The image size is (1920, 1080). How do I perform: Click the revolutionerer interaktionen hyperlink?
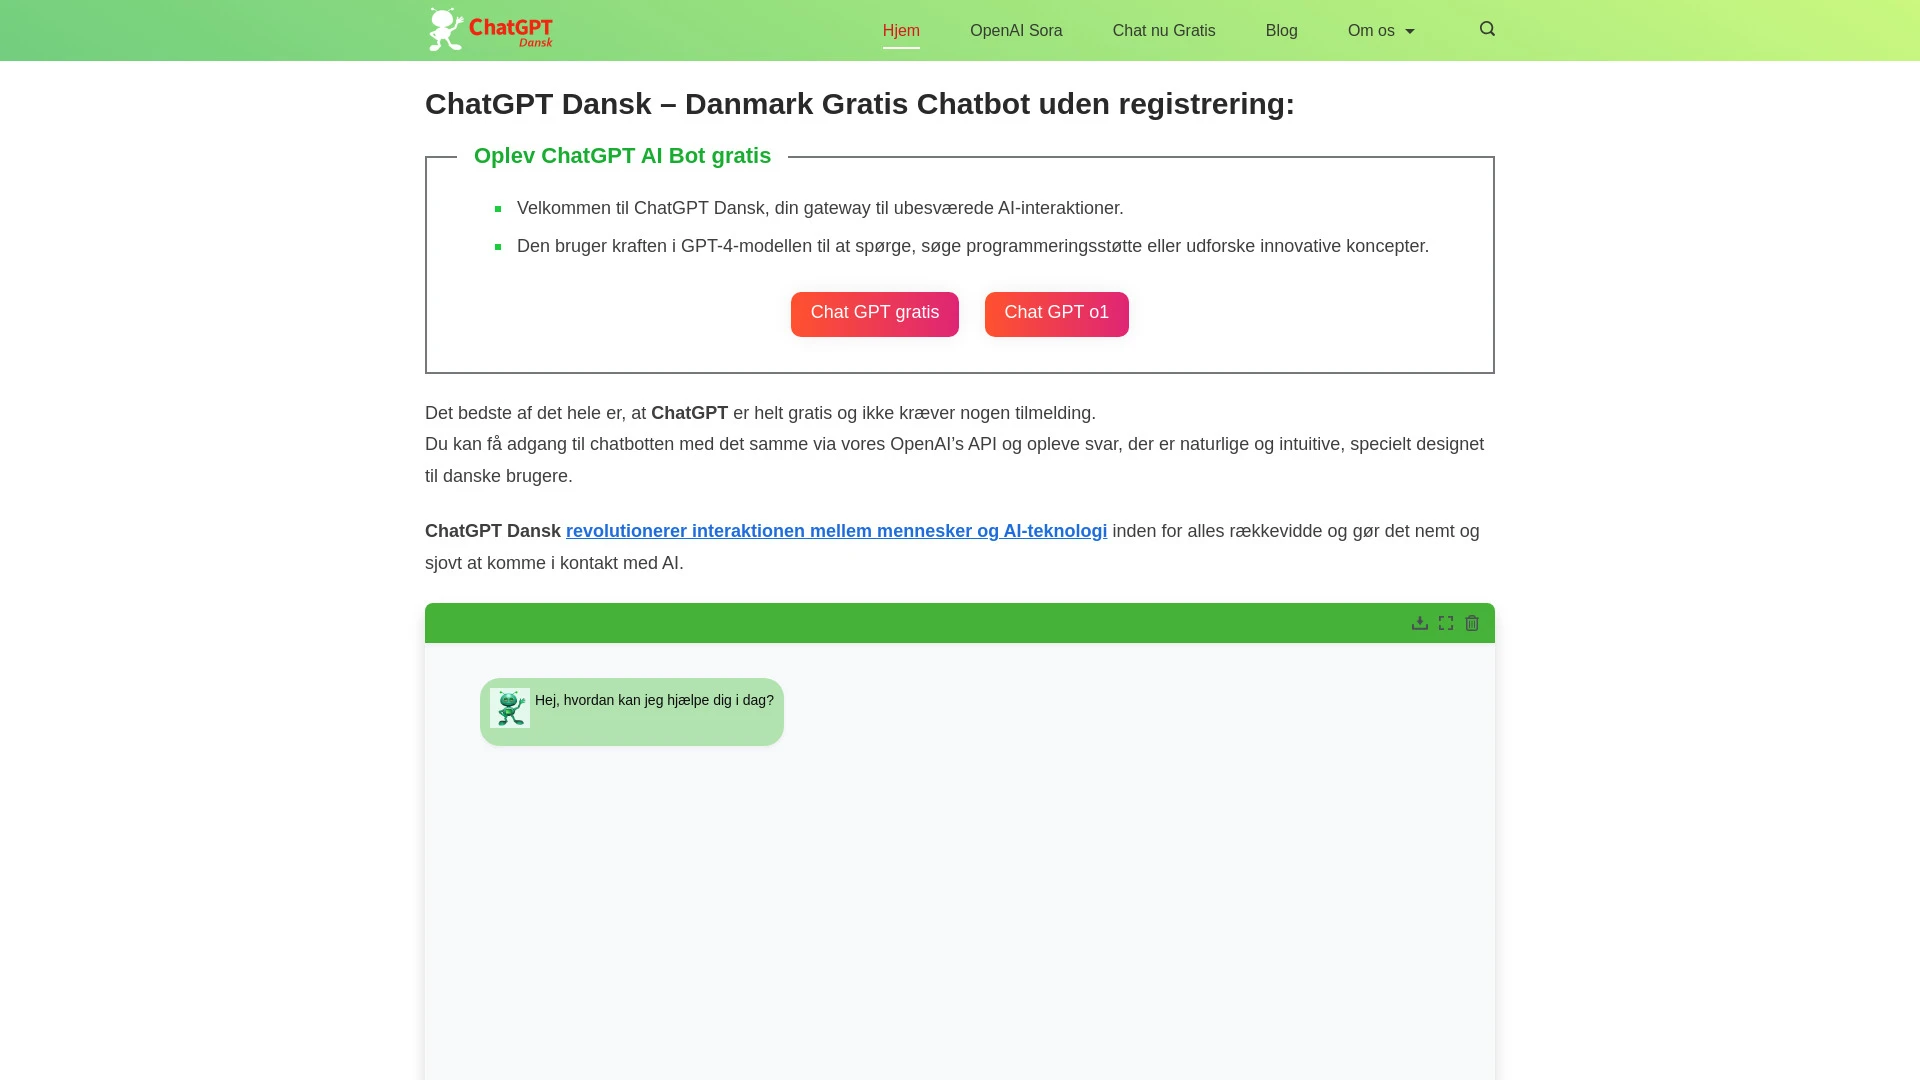point(836,531)
